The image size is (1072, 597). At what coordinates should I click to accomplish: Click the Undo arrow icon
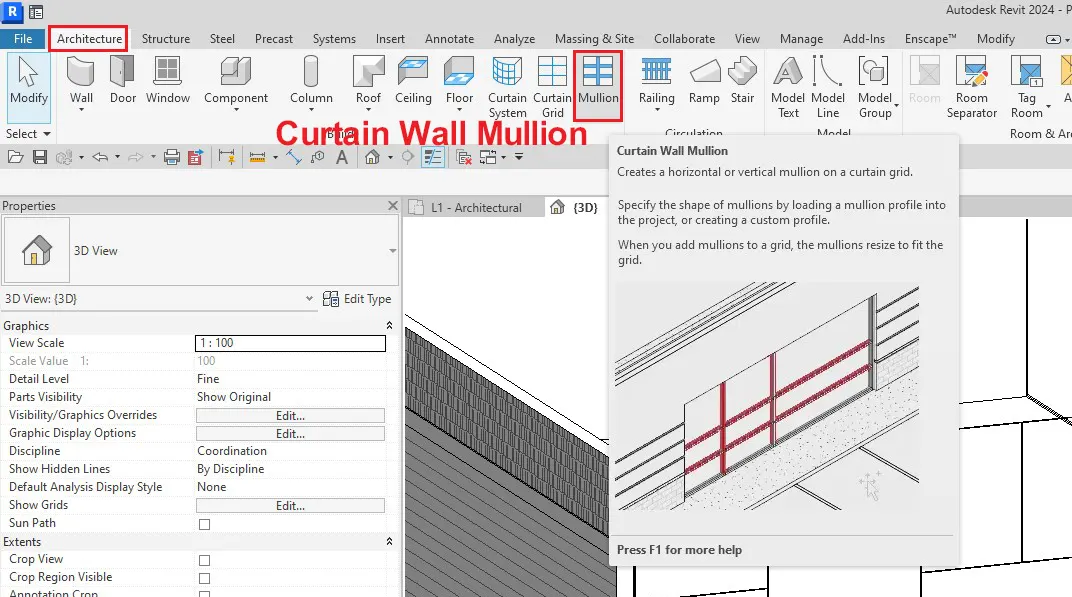[100, 157]
